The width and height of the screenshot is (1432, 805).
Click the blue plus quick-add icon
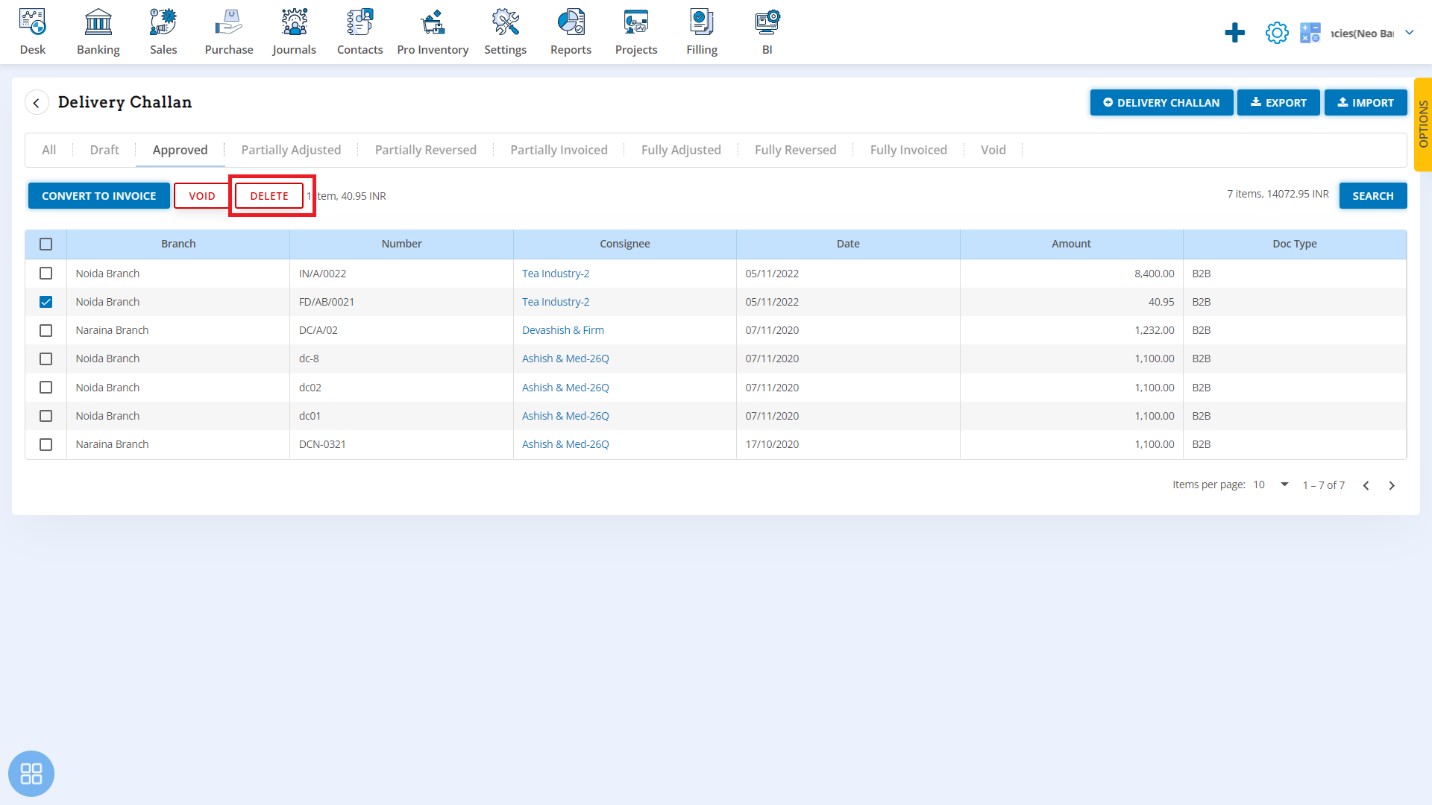click(1235, 33)
